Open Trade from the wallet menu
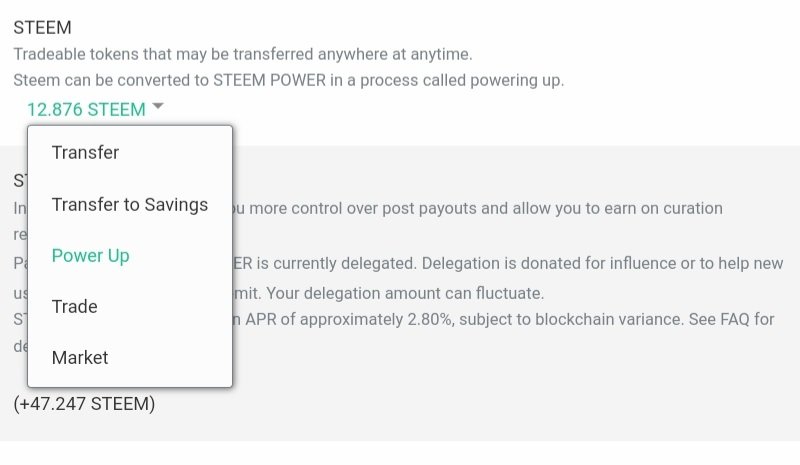 point(76,306)
